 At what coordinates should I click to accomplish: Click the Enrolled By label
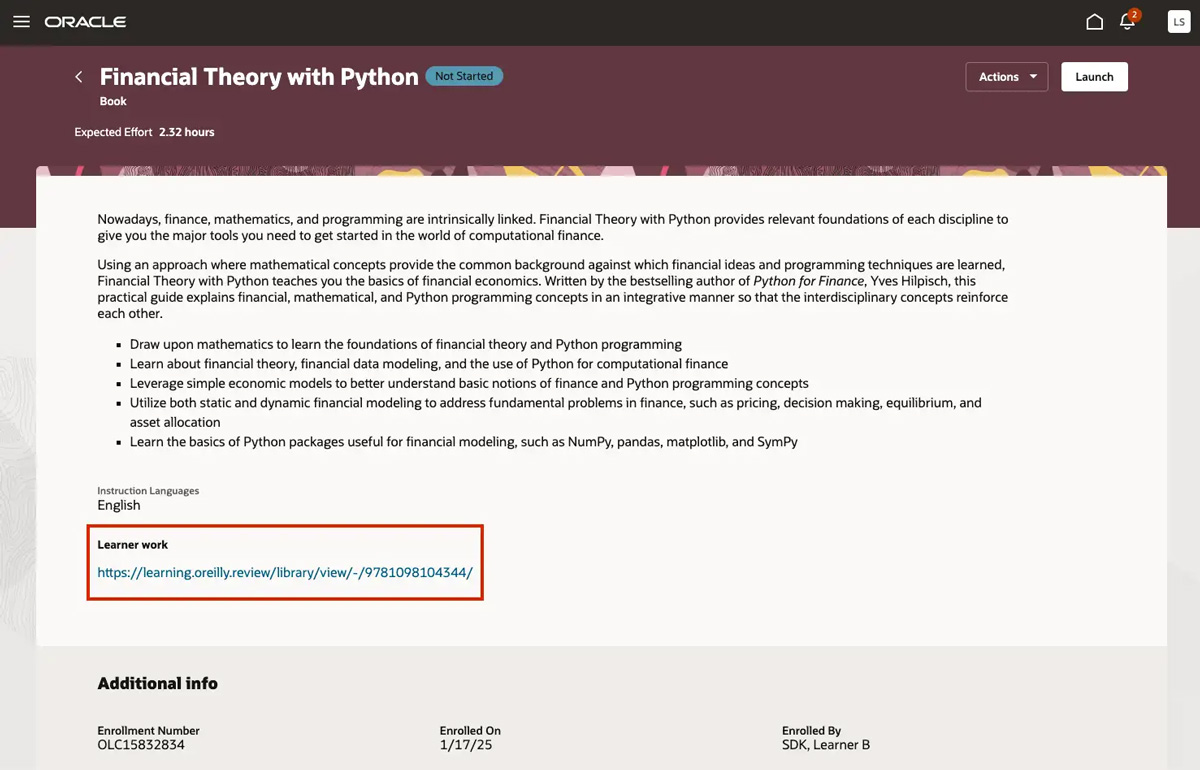811,731
